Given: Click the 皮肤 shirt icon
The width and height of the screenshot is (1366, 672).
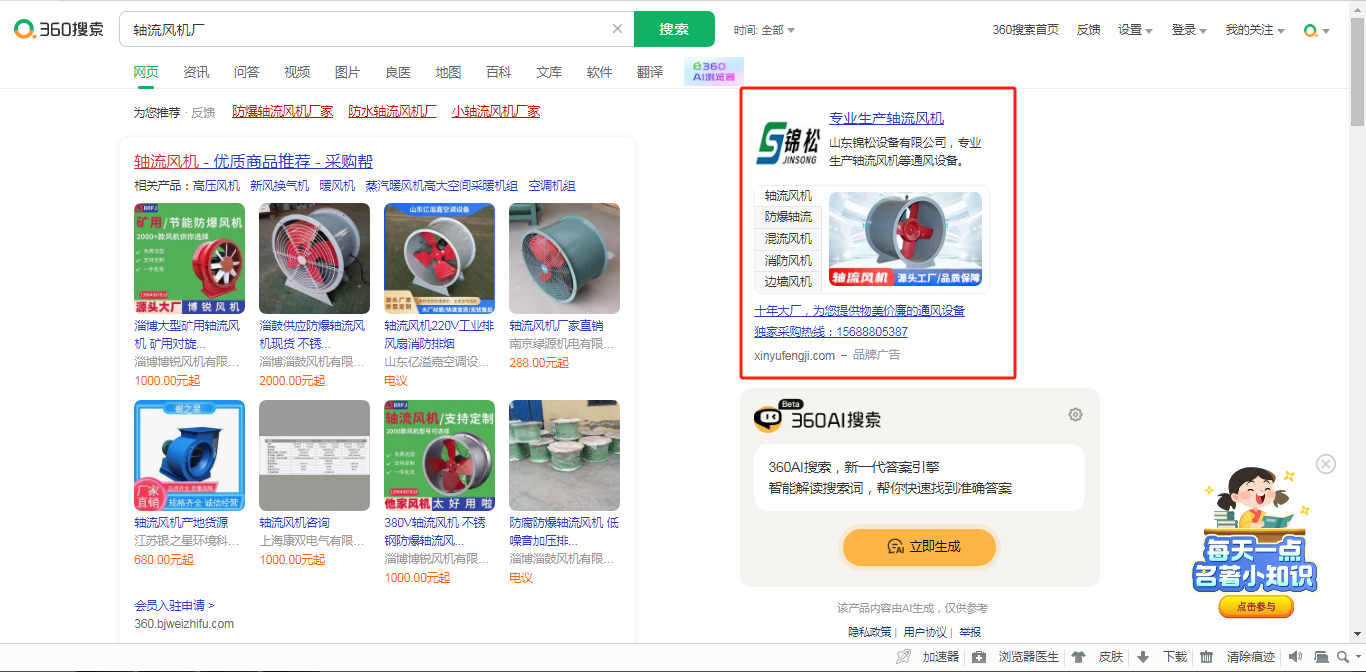Looking at the screenshot, I should [x=1079, y=657].
